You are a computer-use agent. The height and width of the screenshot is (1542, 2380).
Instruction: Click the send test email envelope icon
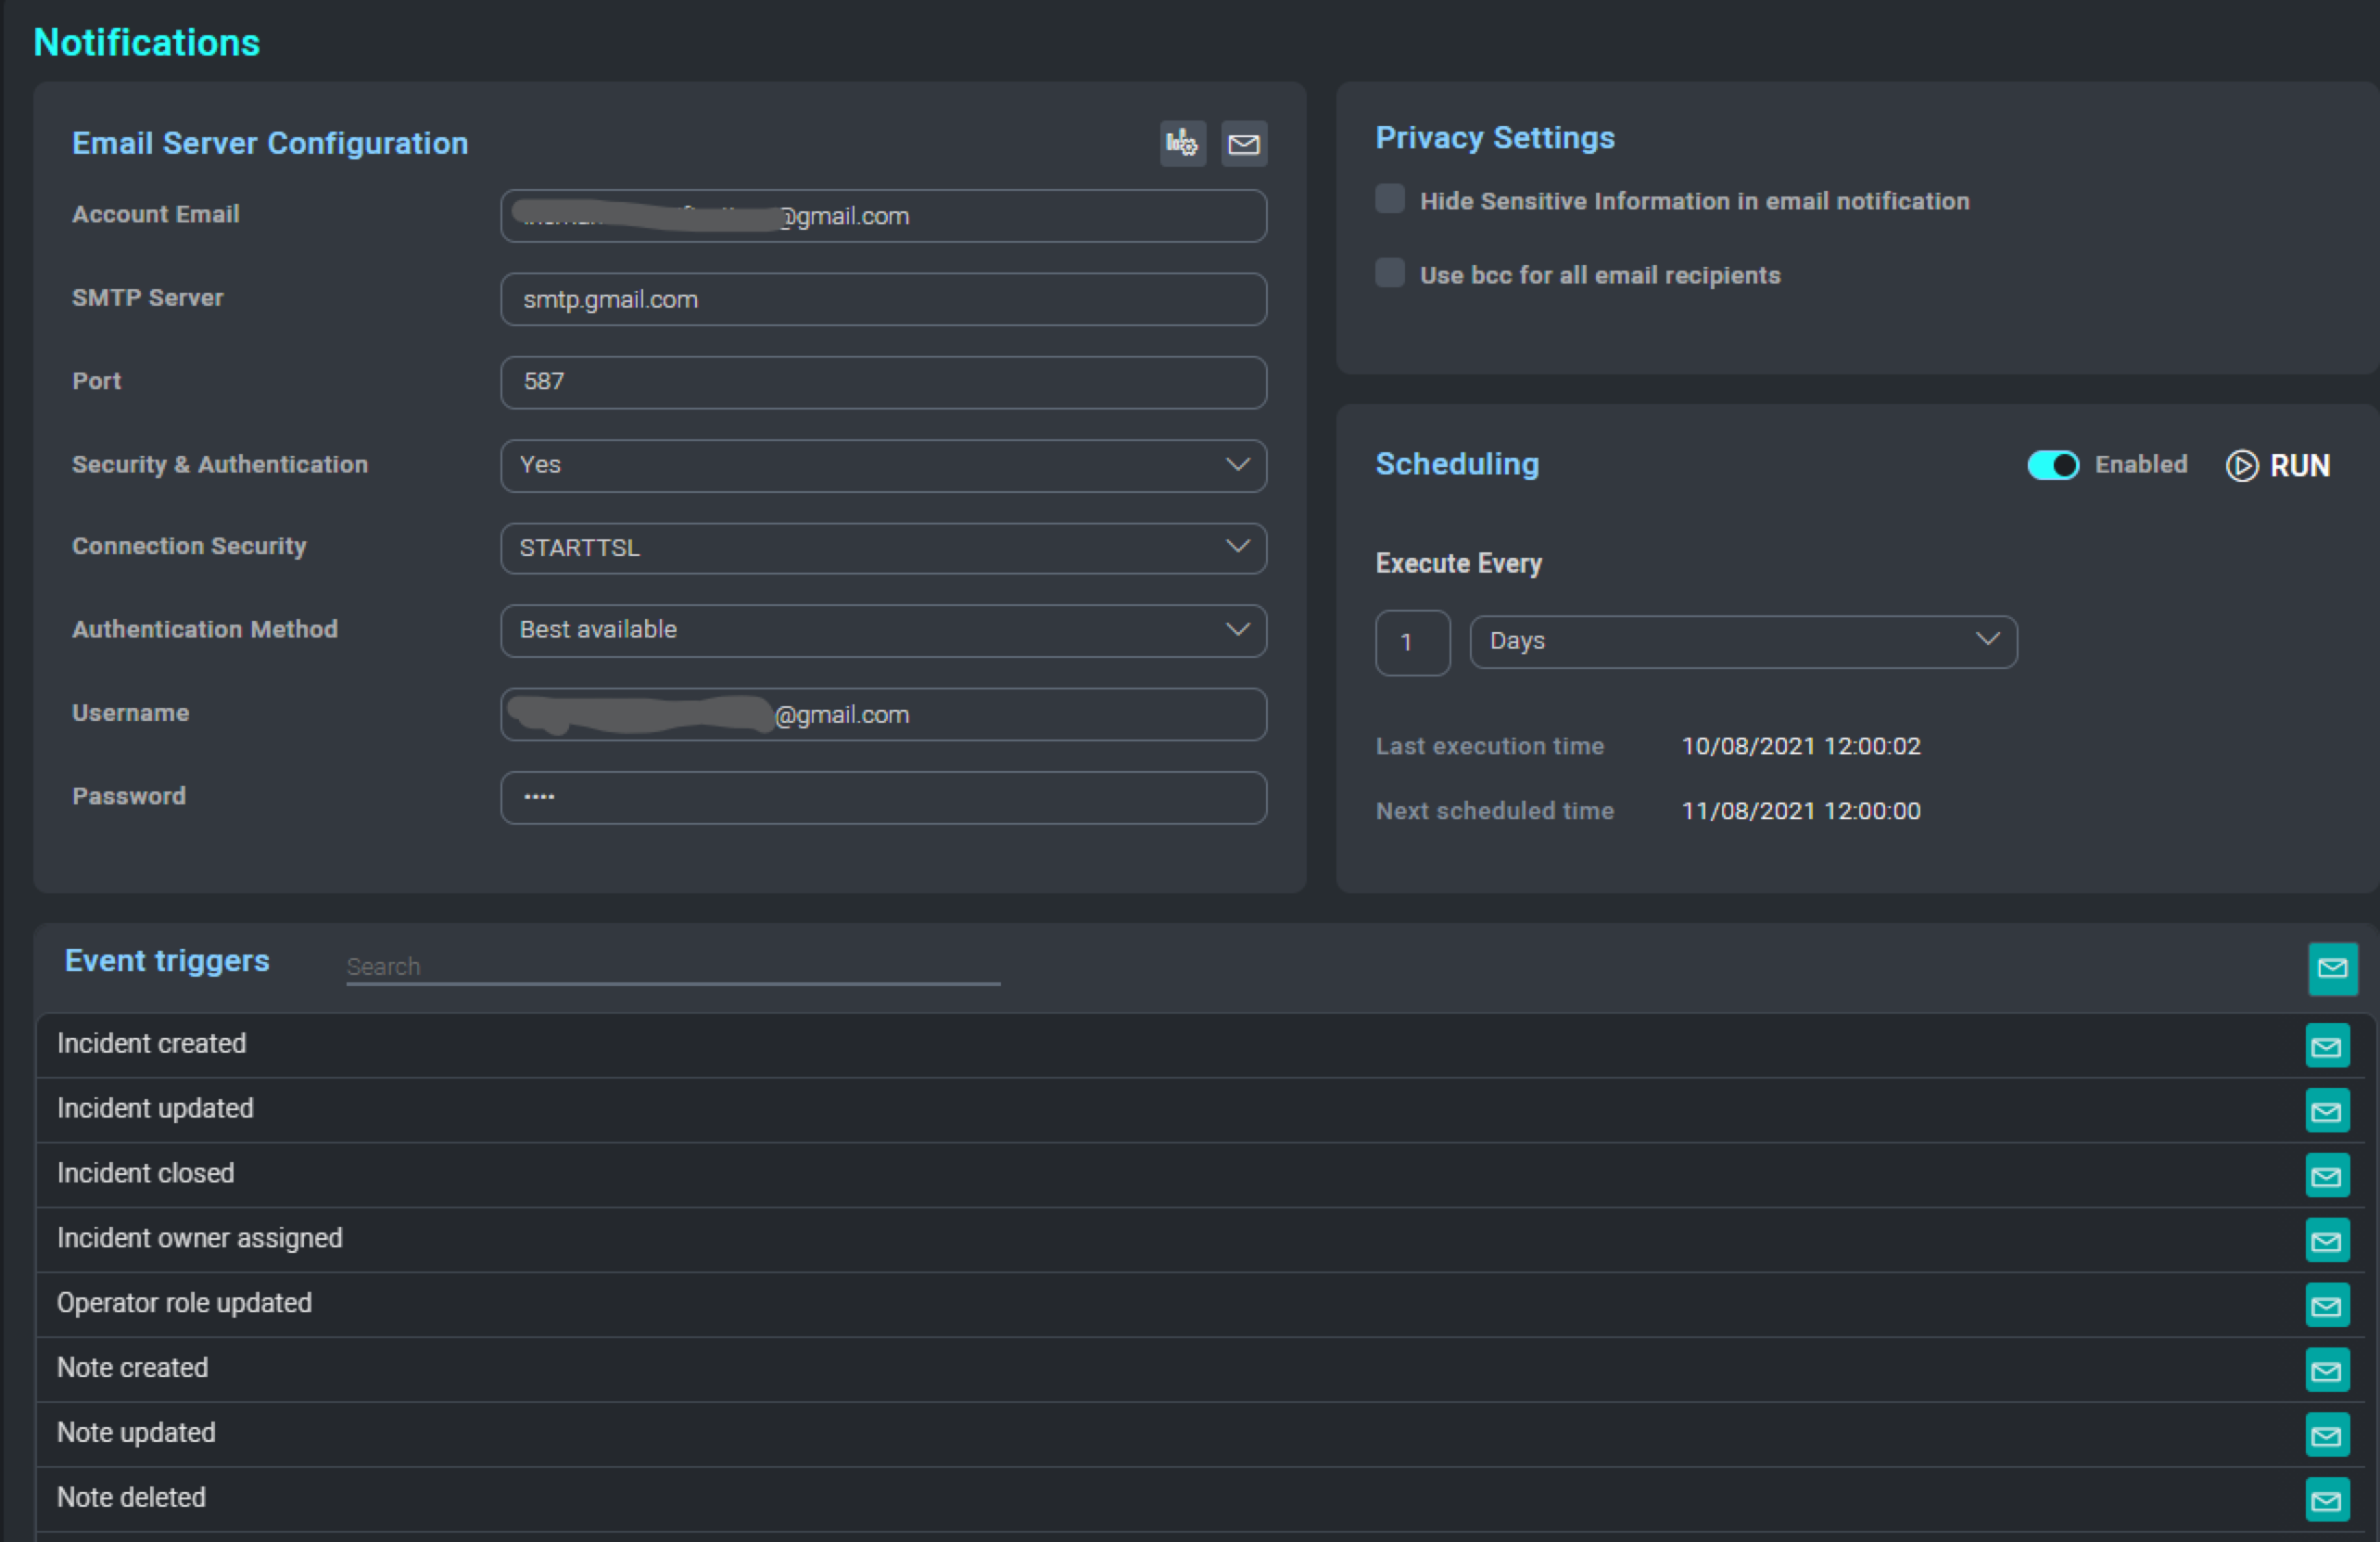coord(1244,143)
